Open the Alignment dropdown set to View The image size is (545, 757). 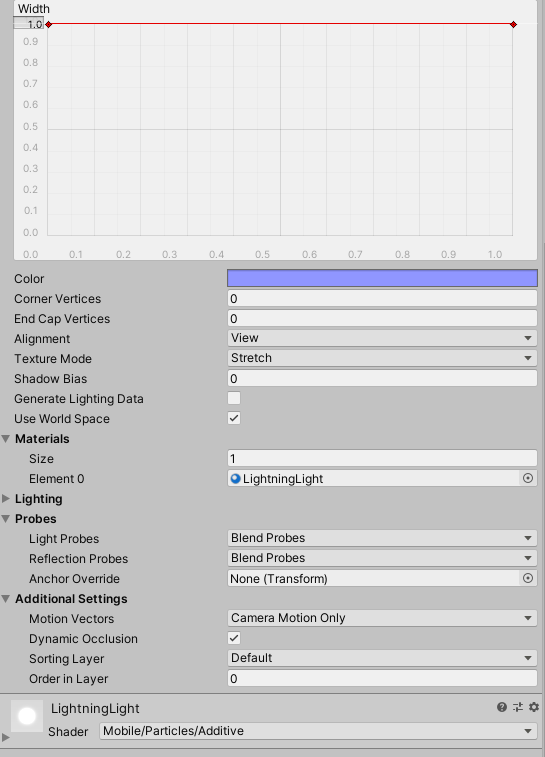(382, 338)
